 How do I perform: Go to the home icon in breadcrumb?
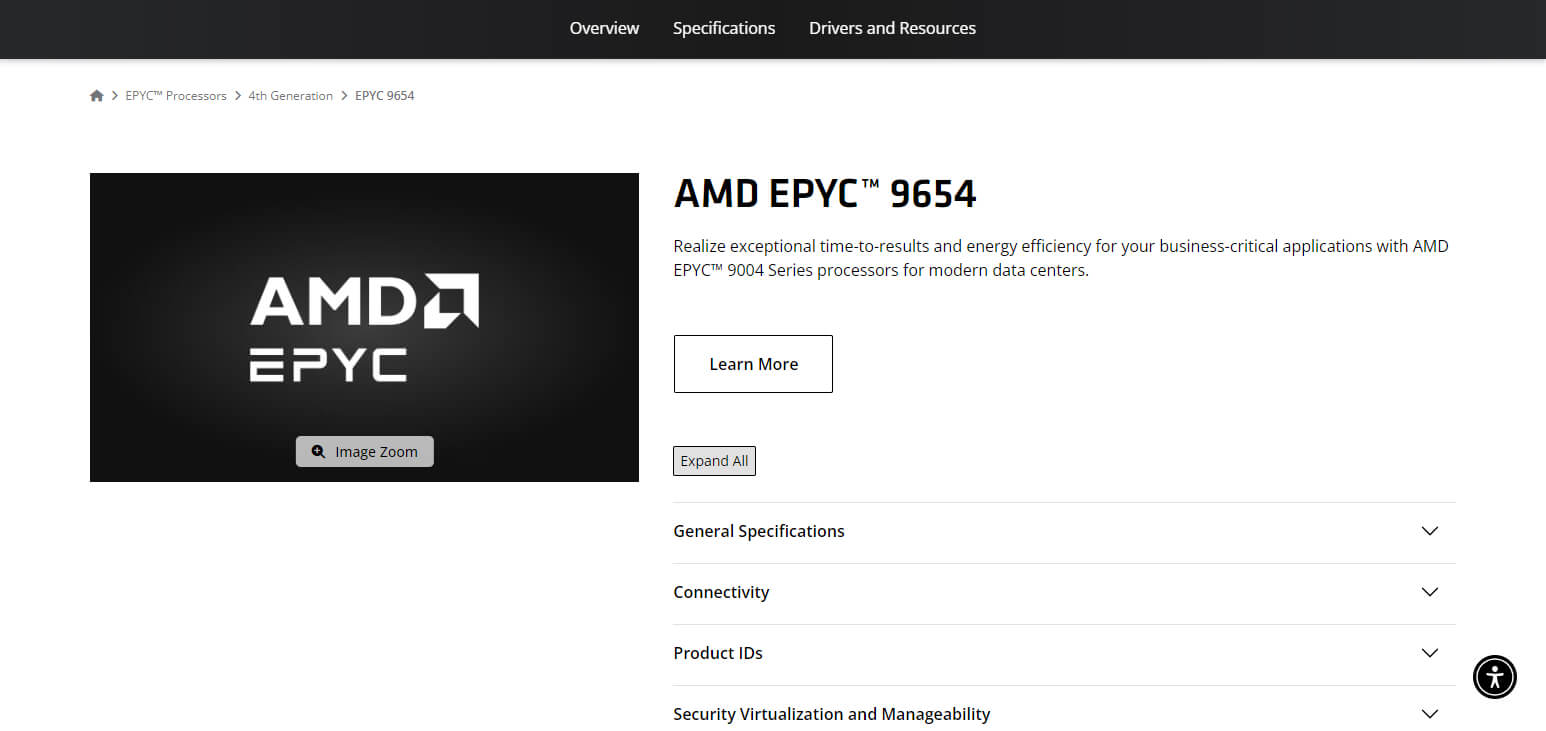97,96
